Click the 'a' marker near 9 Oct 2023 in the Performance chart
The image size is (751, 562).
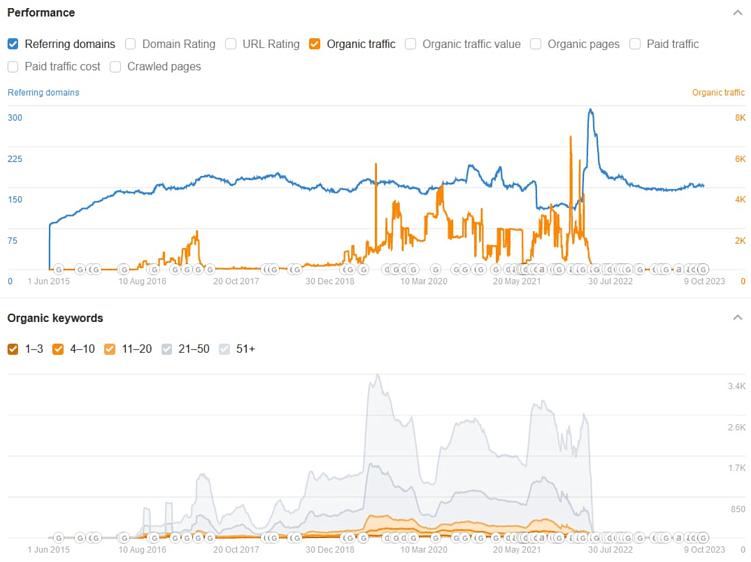point(678,270)
